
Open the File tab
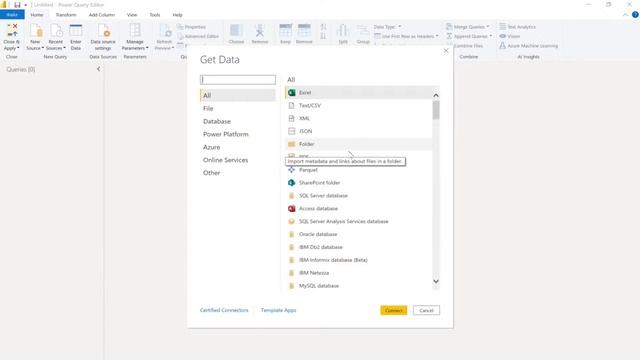12,15
